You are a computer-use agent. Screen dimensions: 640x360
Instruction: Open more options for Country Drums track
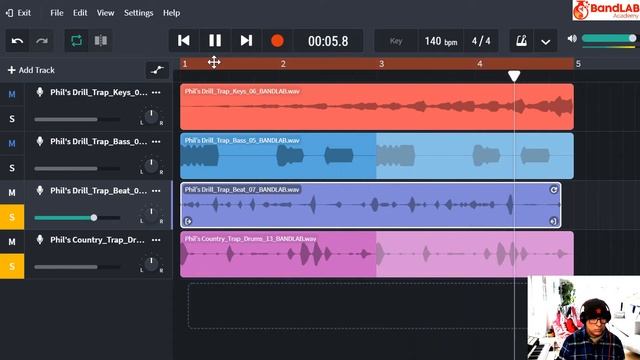coord(156,240)
